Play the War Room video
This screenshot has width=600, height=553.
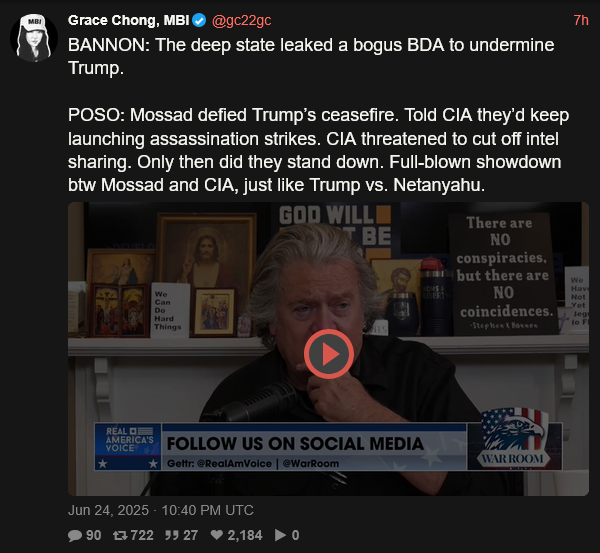coord(328,354)
